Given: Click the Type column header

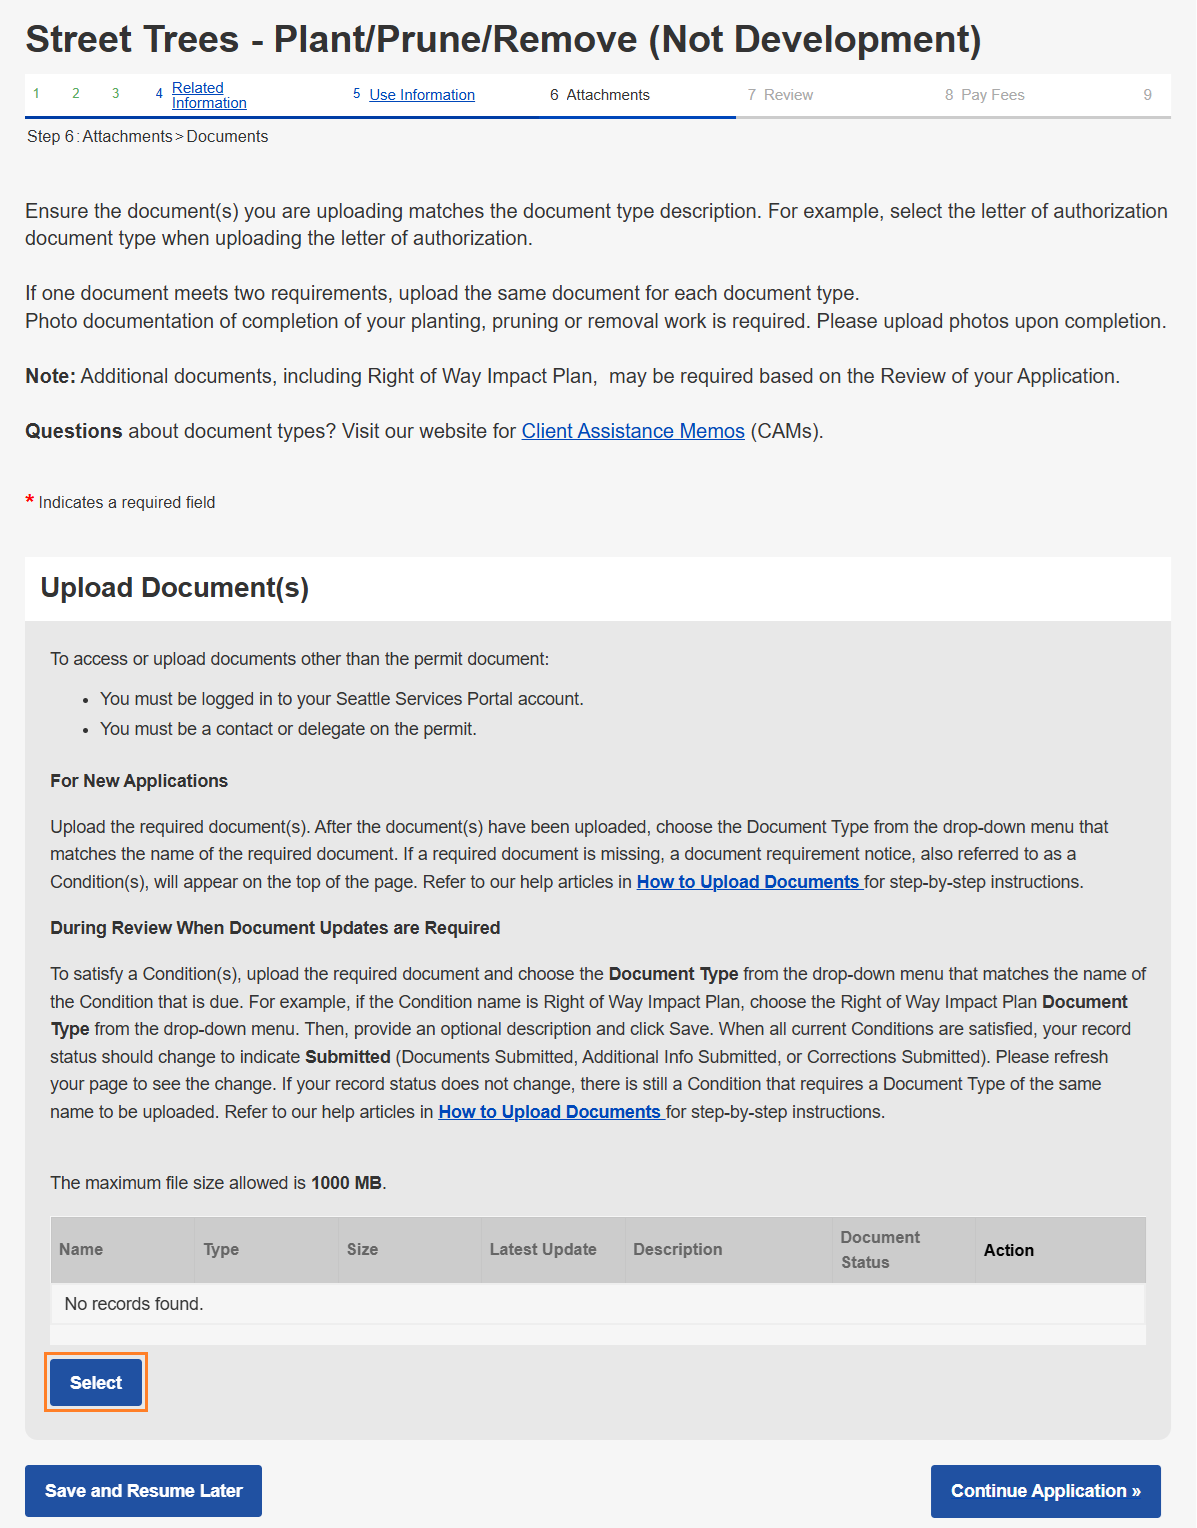Looking at the screenshot, I should click(221, 1250).
